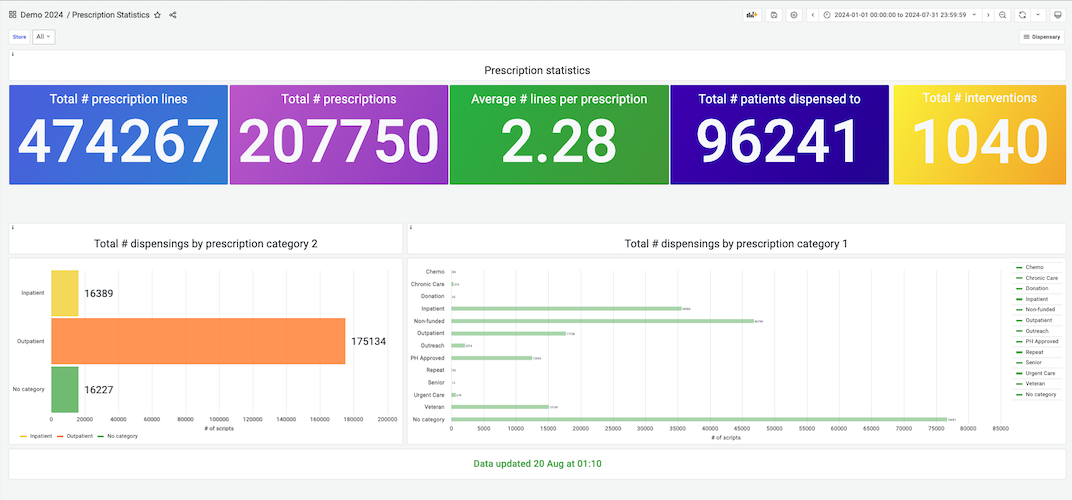Viewport: 1072px width, 500px height.
Task: Click the Save dashboard icon
Action: (x=774, y=15)
